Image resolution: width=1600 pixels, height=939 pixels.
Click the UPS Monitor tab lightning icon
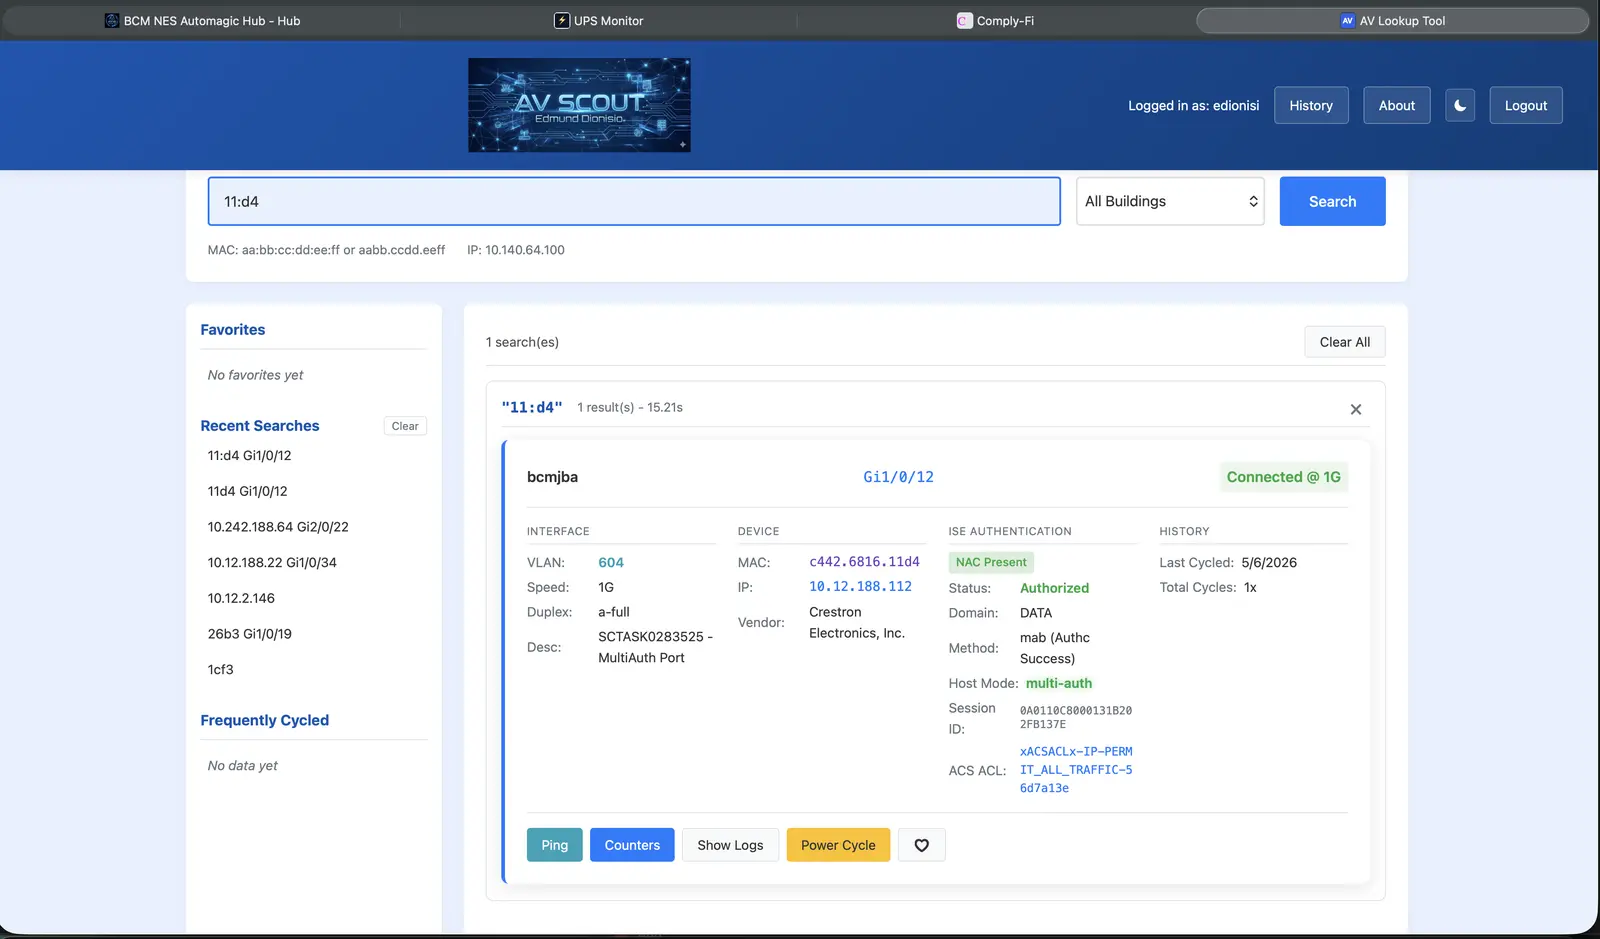(x=562, y=20)
